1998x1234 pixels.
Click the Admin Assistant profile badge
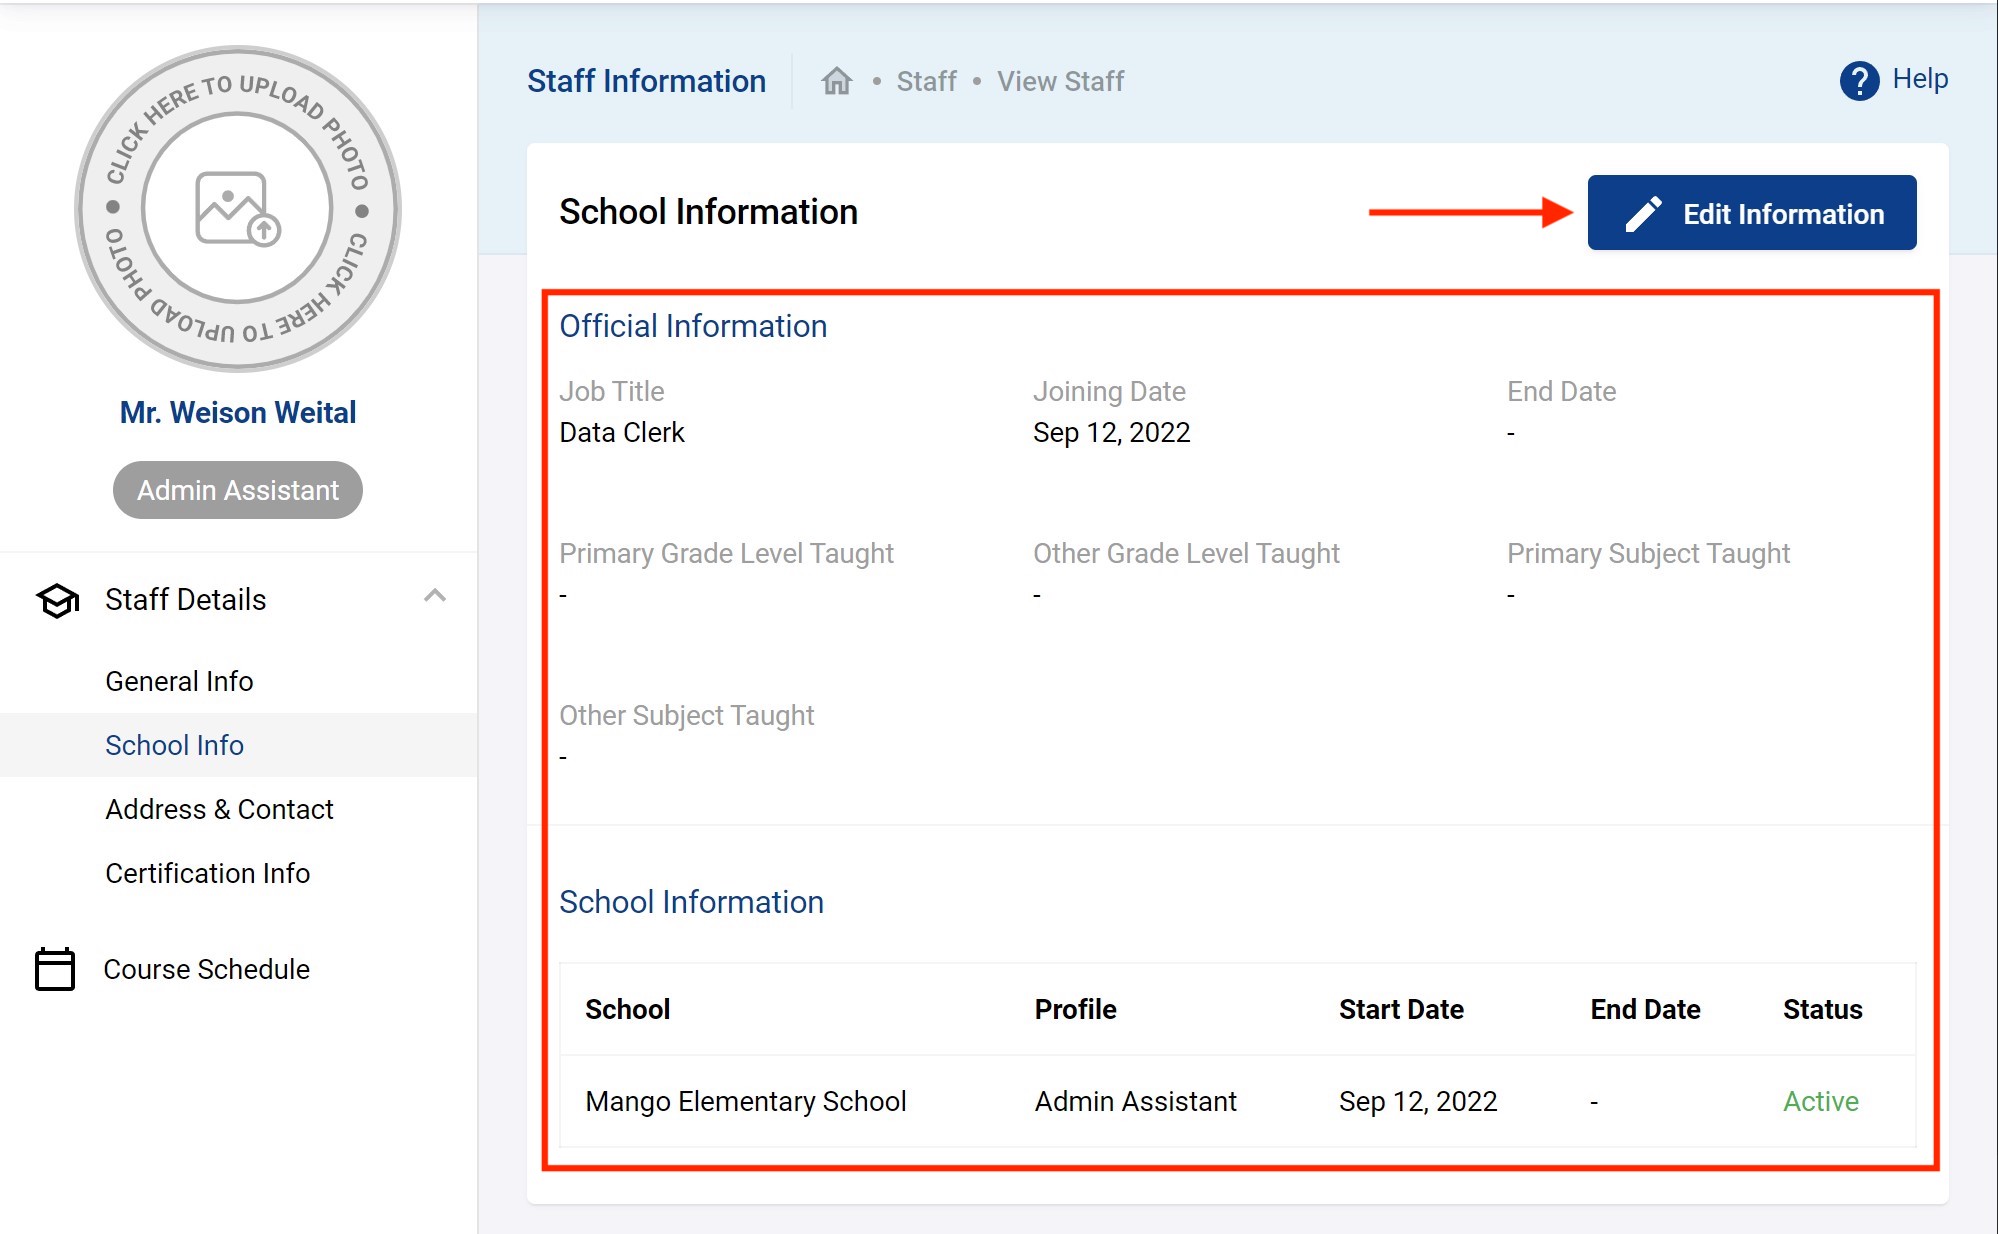(x=237, y=490)
